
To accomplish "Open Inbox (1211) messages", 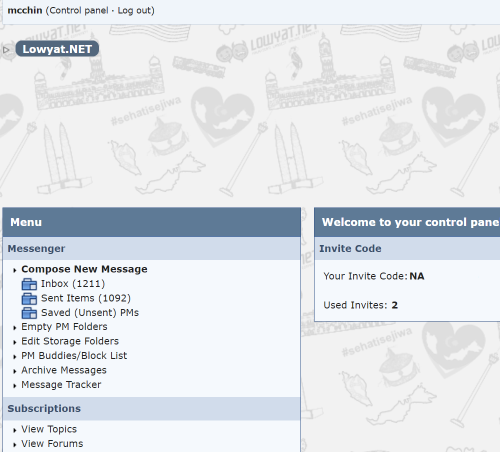I will pos(73,284).
